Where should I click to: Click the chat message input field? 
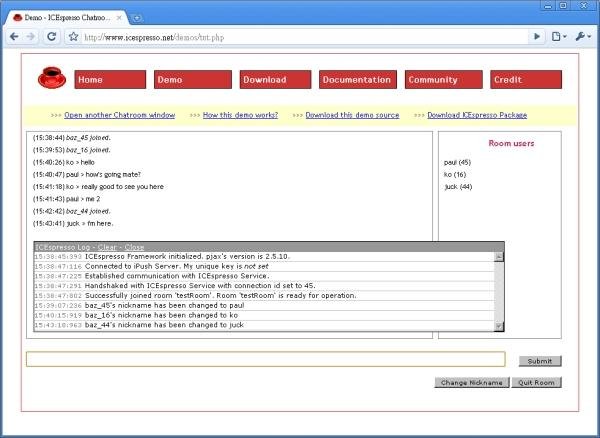pos(266,359)
